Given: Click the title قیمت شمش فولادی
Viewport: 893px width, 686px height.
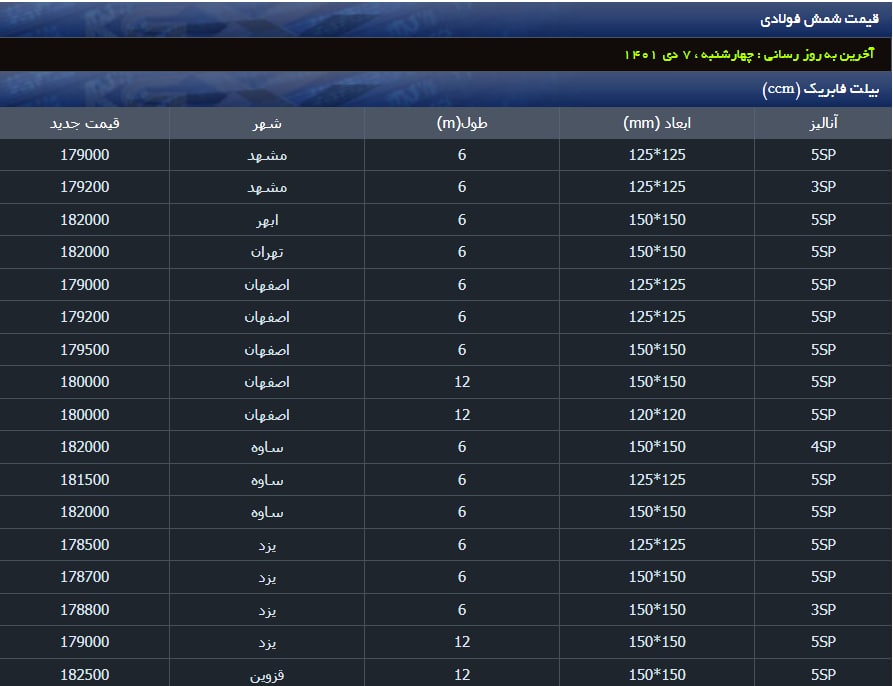Looking at the screenshot, I should [819, 19].
